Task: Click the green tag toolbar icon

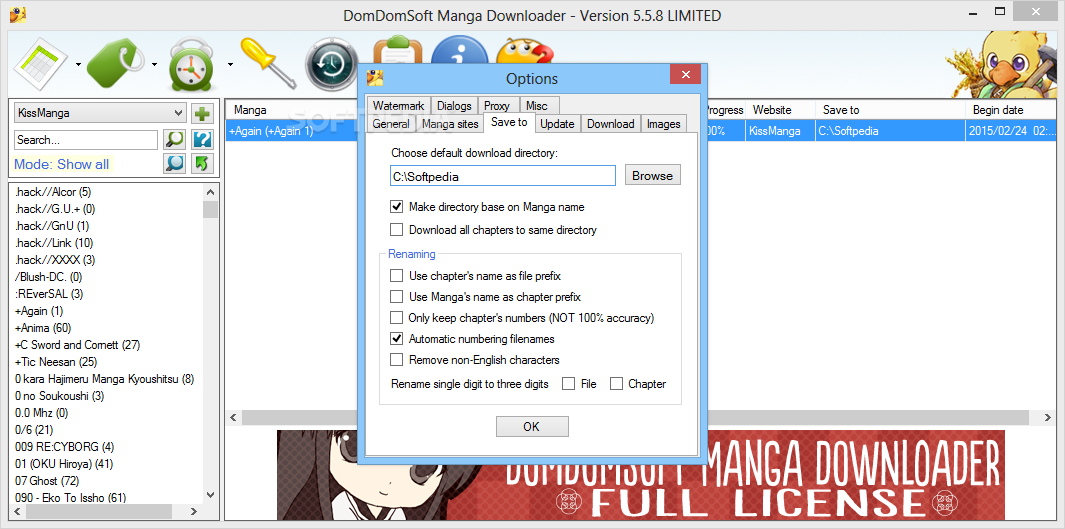Action: coord(116,65)
